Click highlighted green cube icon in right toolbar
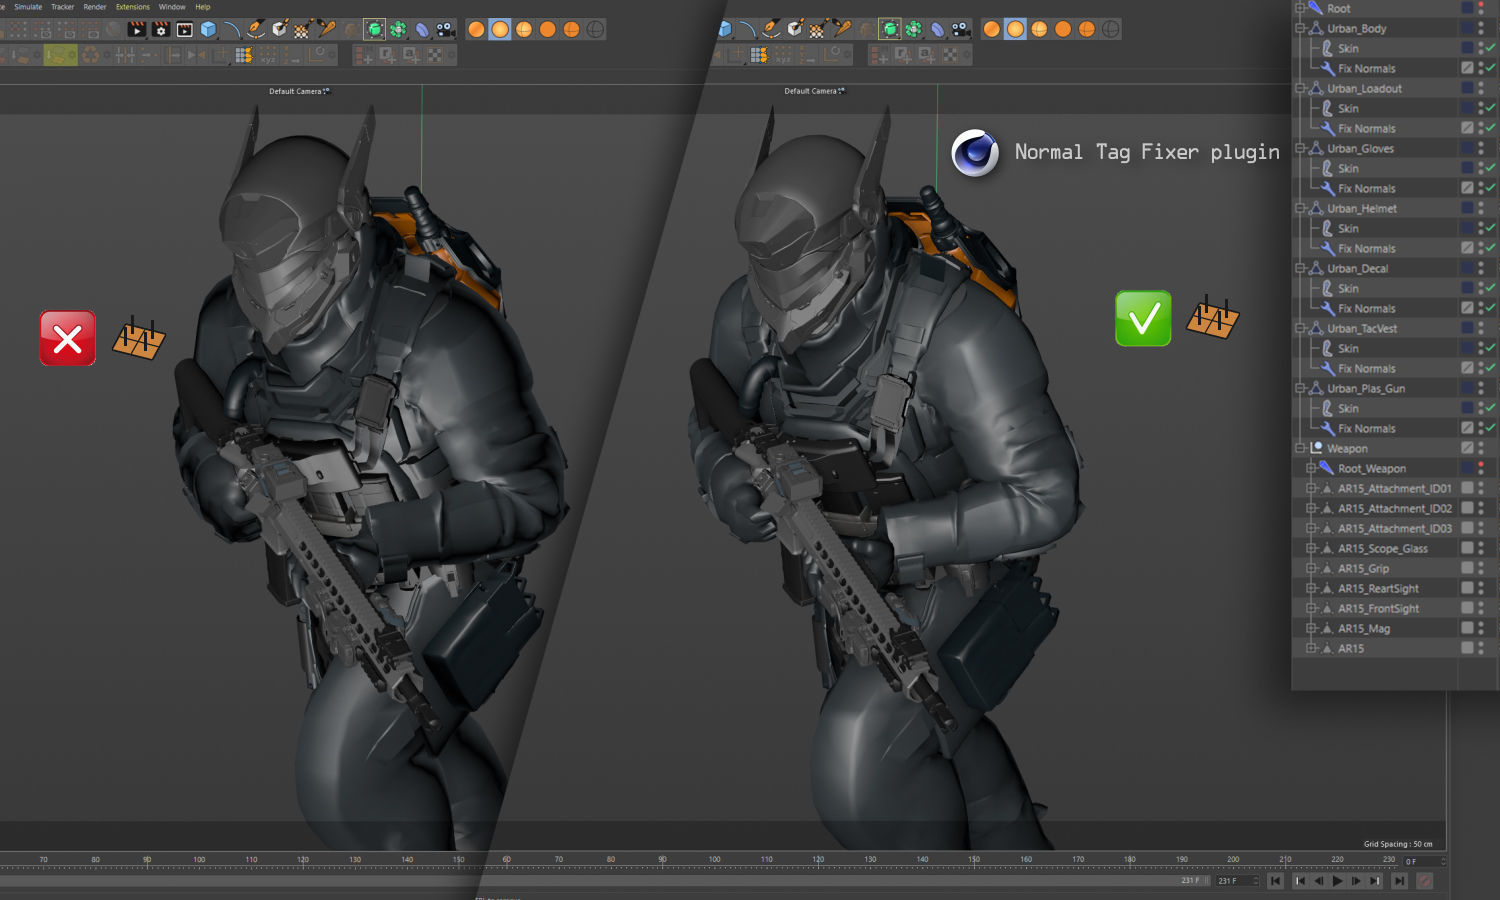The image size is (1500, 900). coord(890,29)
